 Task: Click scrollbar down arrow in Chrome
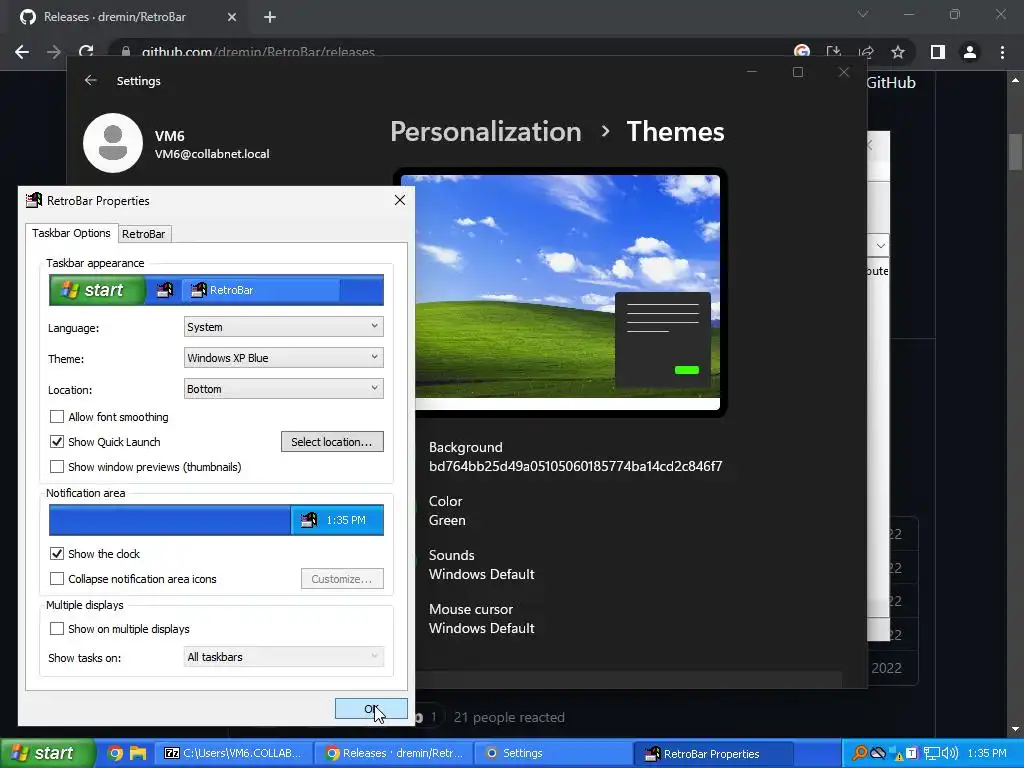(1015, 729)
